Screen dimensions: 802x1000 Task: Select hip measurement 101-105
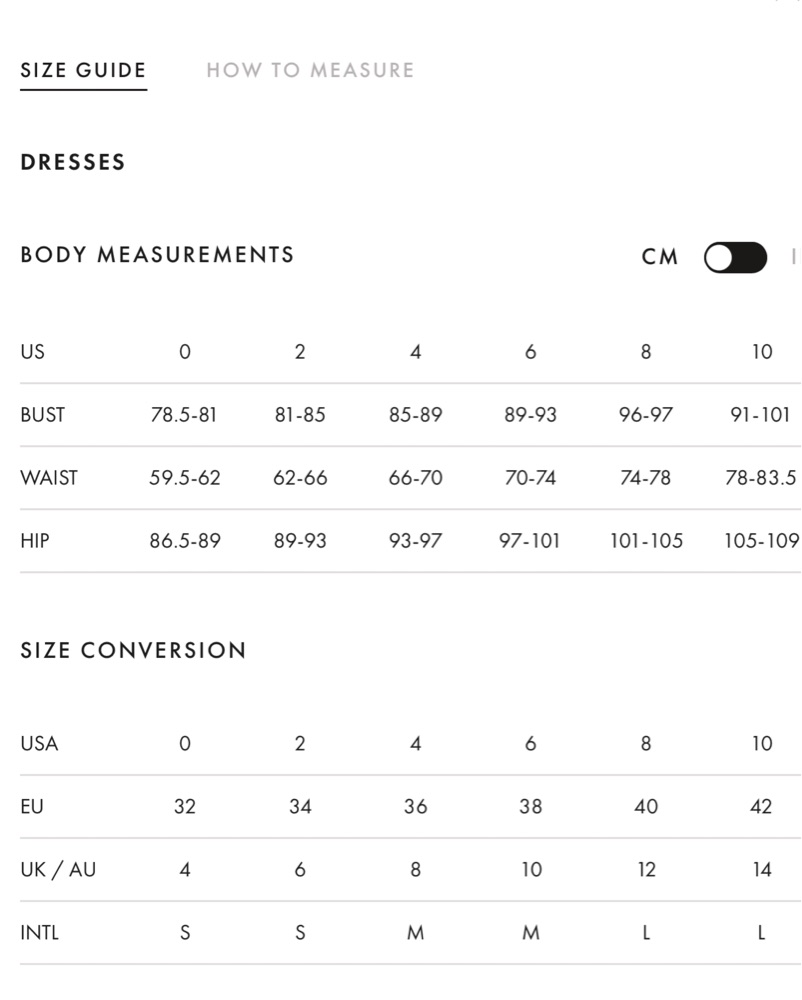pos(646,541)
